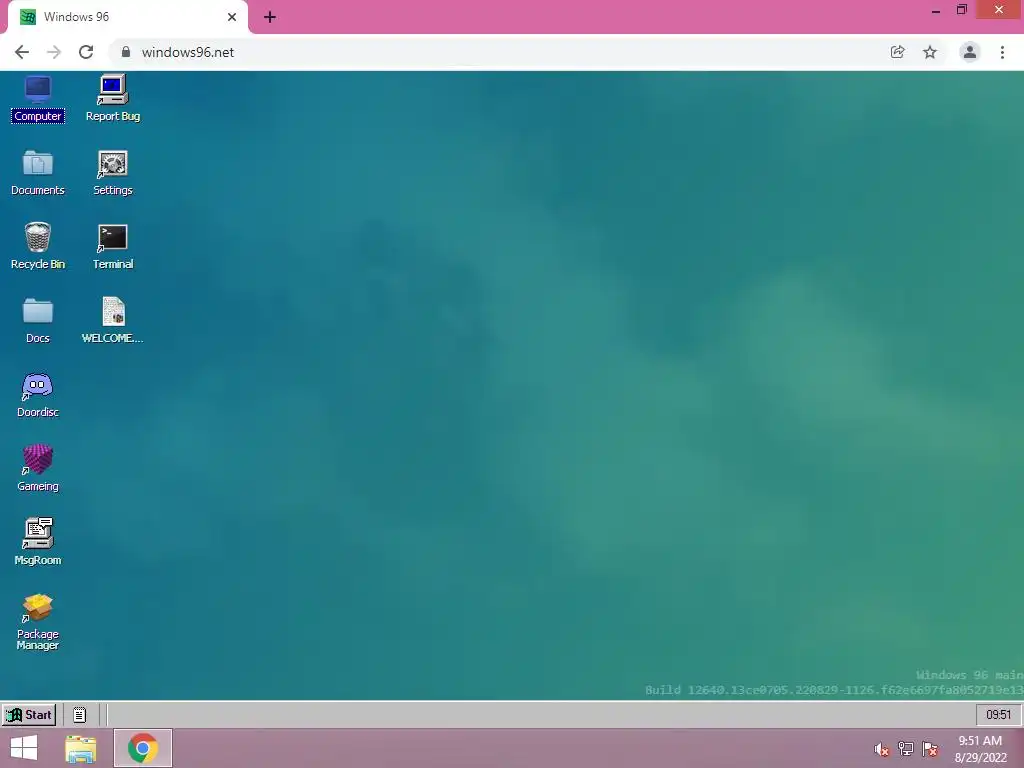Share this page icon
Screen dimensions: 1024x768
[x=898, y=52]
